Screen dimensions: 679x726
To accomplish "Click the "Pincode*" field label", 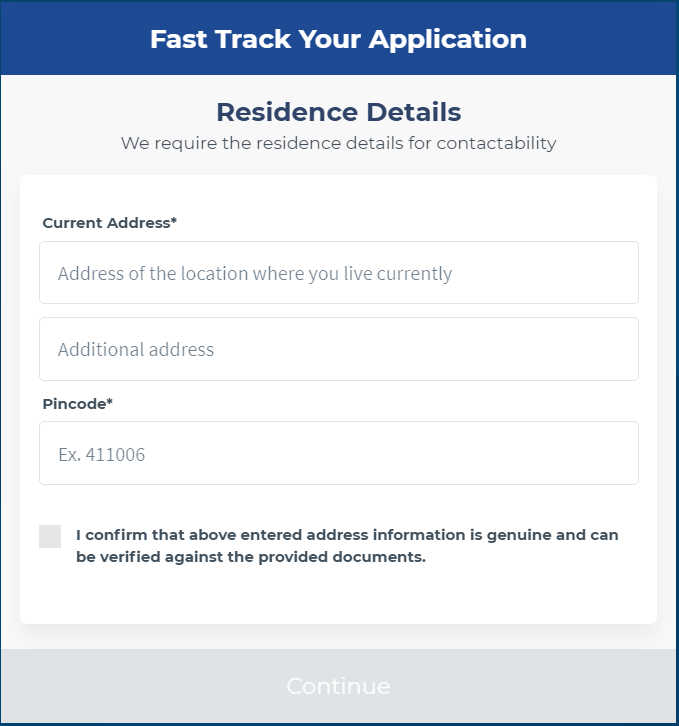I will tap(77, 404).
